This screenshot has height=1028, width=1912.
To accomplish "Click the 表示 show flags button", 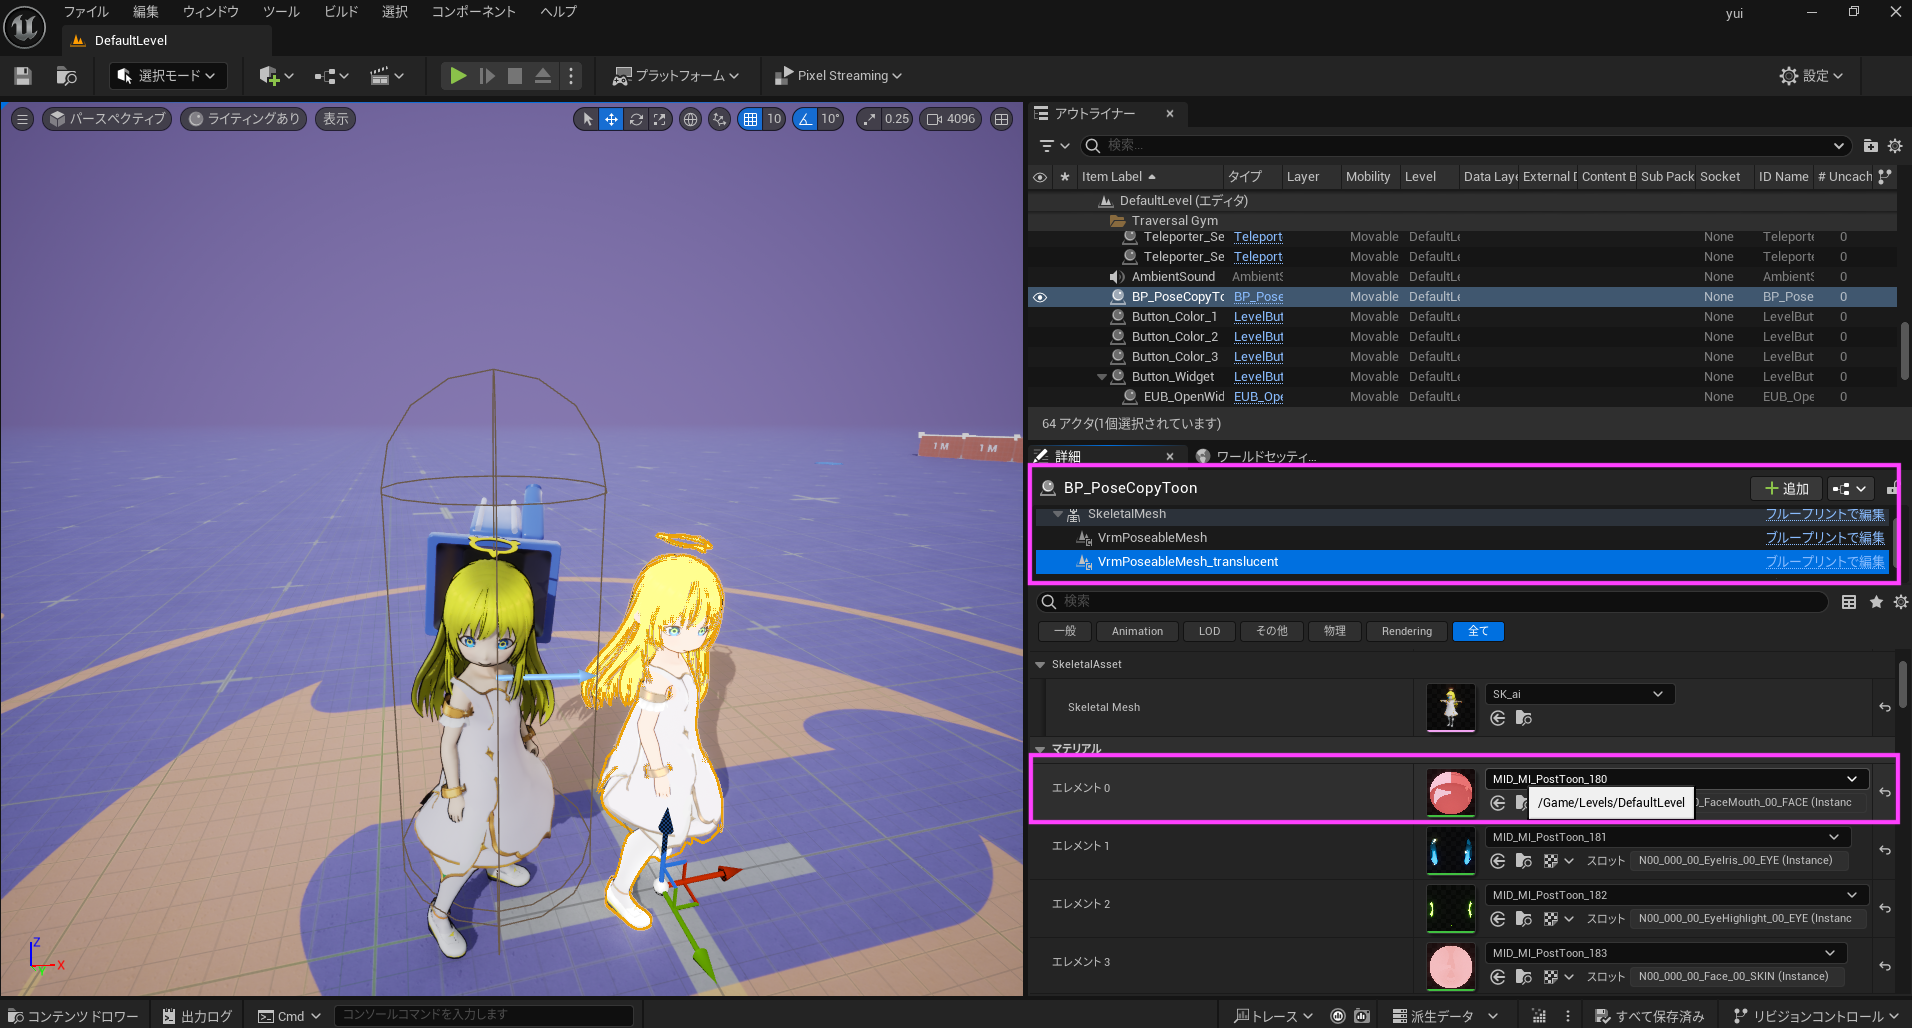I will coord(336,119).
